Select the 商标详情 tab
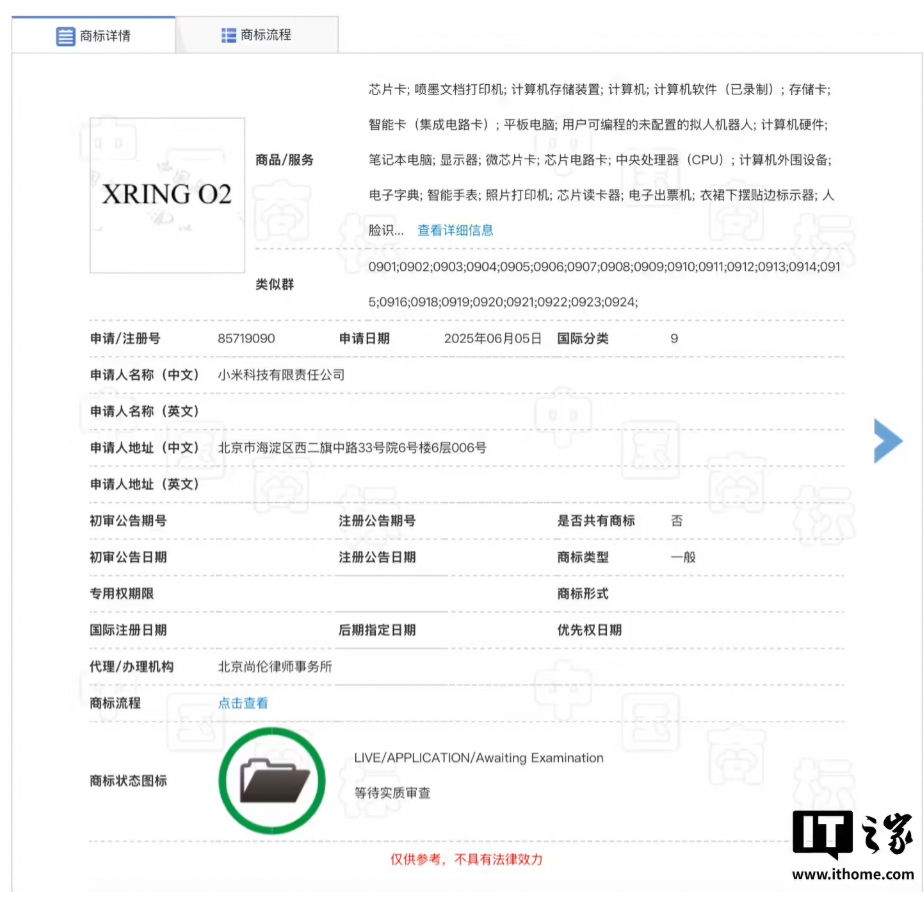 94,35
